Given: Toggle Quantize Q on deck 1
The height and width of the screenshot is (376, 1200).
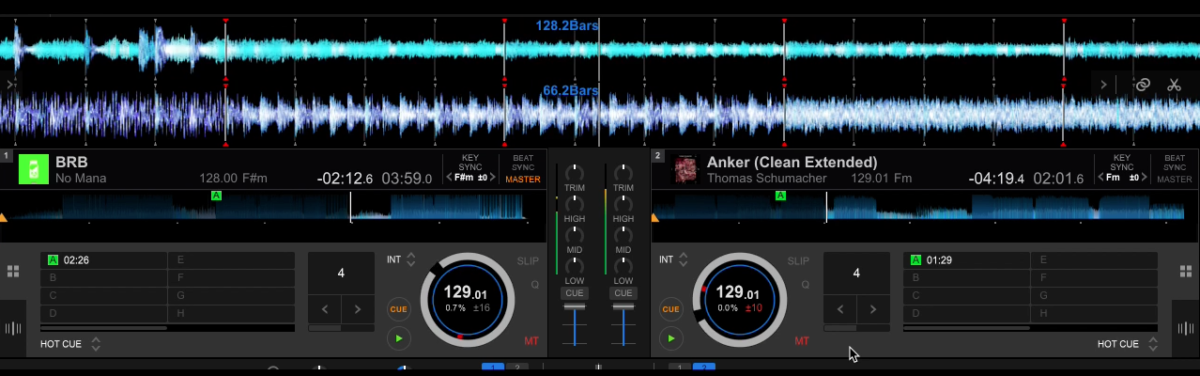Looking at the screenshot, I should [535, 284].
